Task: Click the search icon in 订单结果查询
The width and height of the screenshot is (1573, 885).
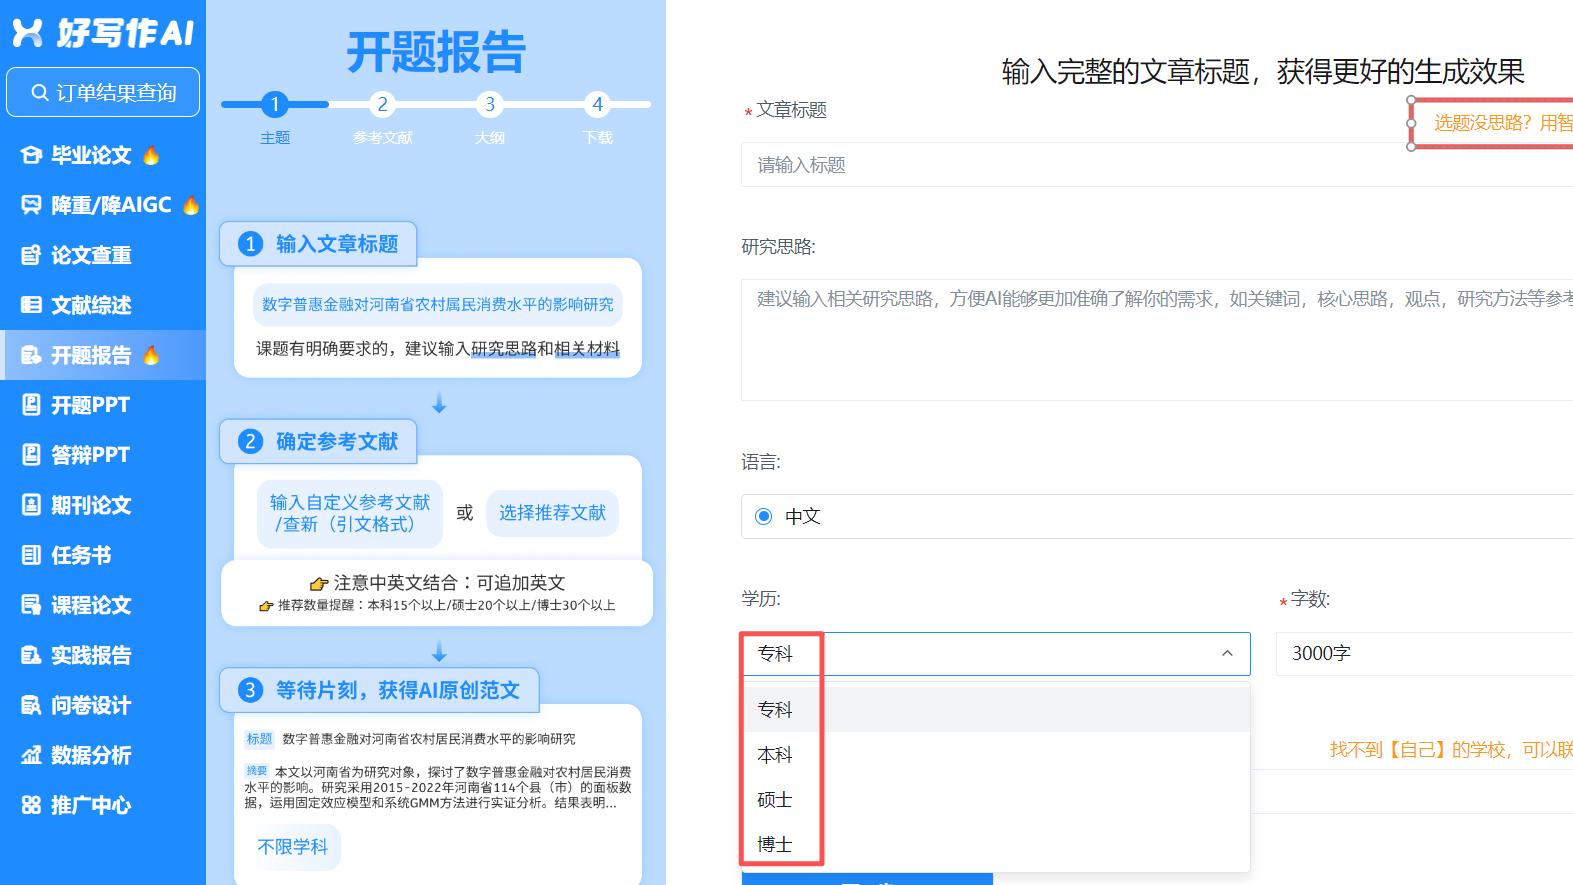Action: pos(40,93)
